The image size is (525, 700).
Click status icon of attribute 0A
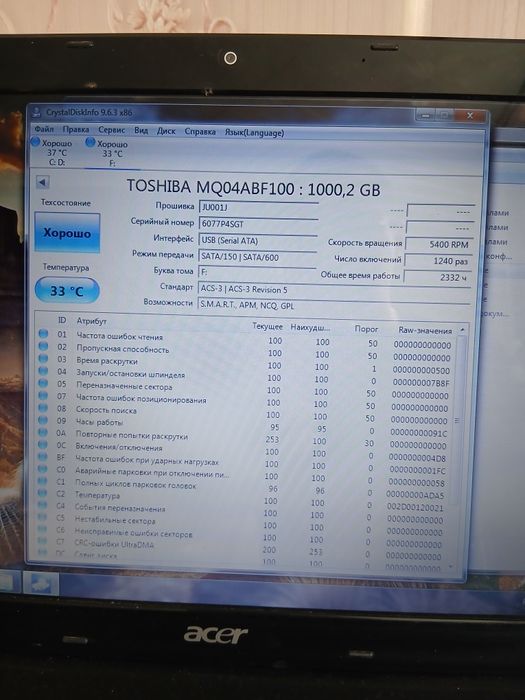click(43, 432)
